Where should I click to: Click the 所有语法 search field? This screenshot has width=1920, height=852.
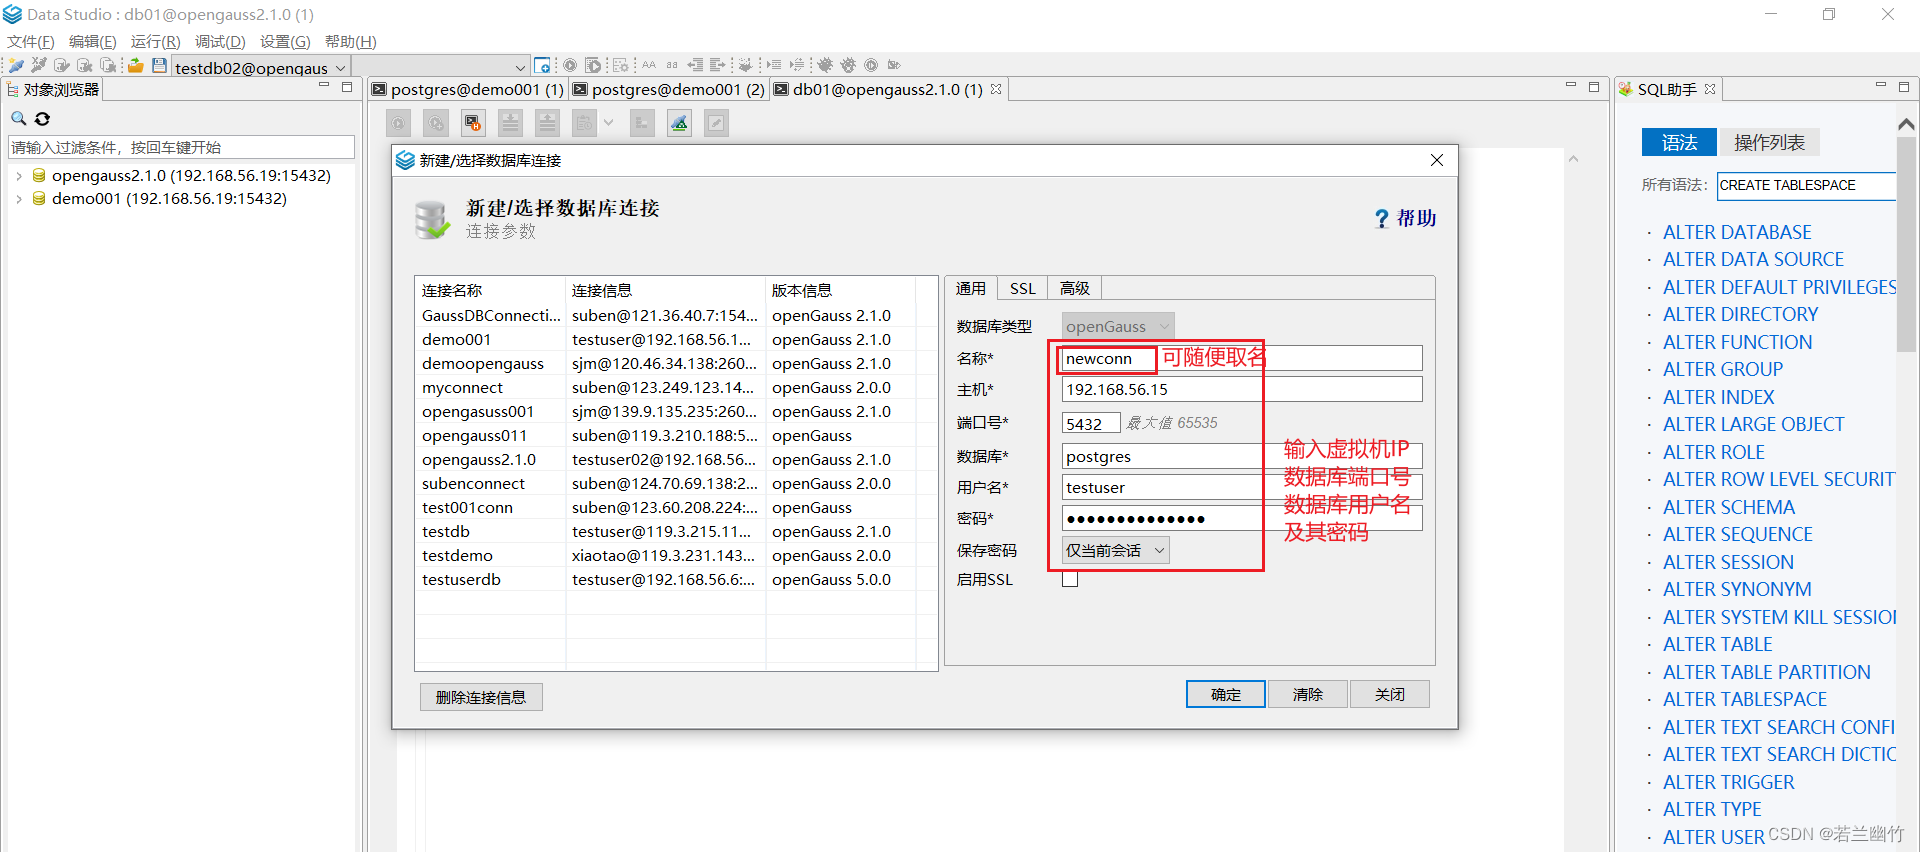pos(1806,185)
